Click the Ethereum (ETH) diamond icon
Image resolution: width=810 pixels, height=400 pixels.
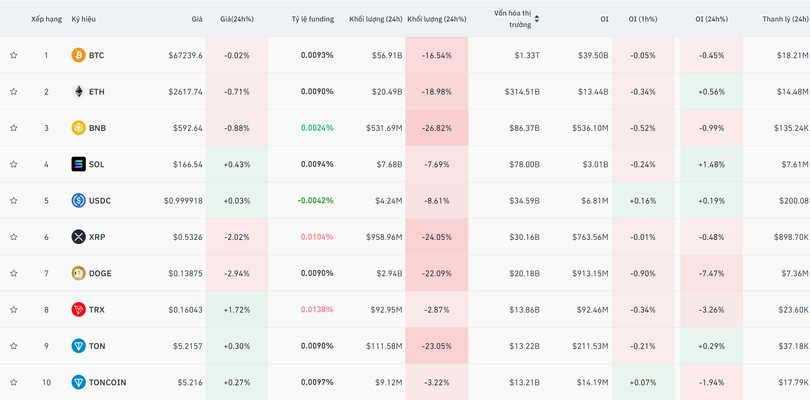click(79, 92)
